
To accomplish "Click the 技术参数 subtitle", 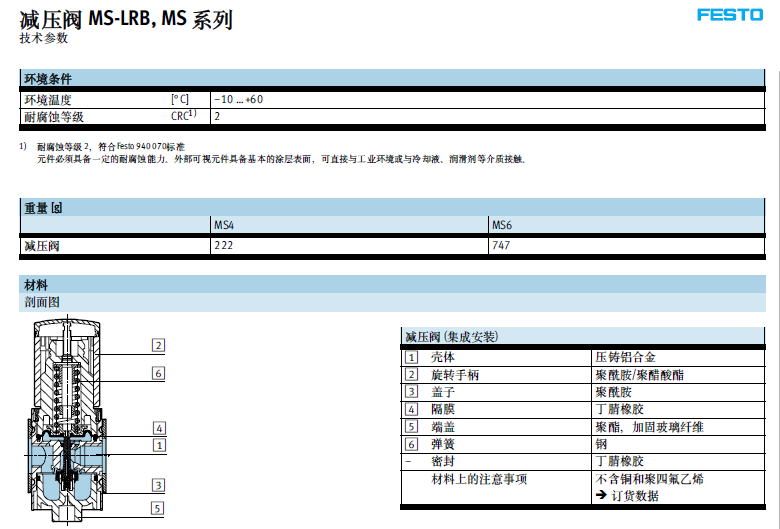I will click(44, 38).
